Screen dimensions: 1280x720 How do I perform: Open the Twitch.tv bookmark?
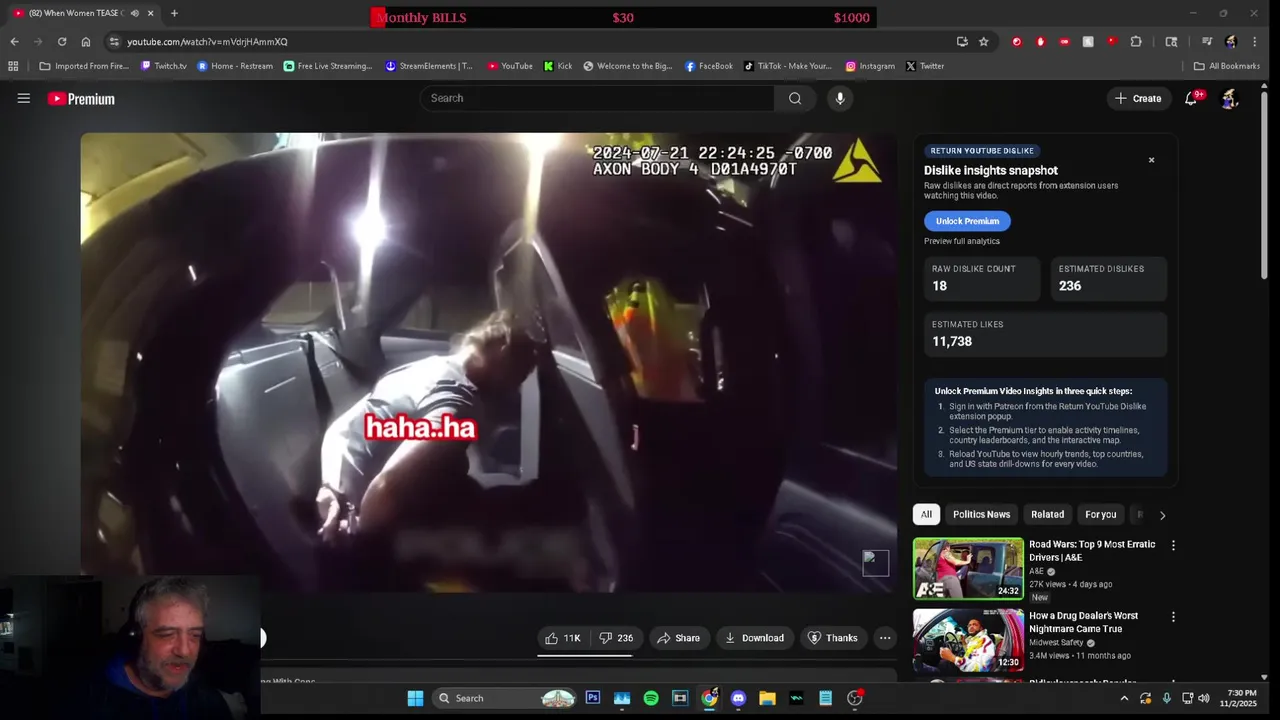click(x=164, y=66)
